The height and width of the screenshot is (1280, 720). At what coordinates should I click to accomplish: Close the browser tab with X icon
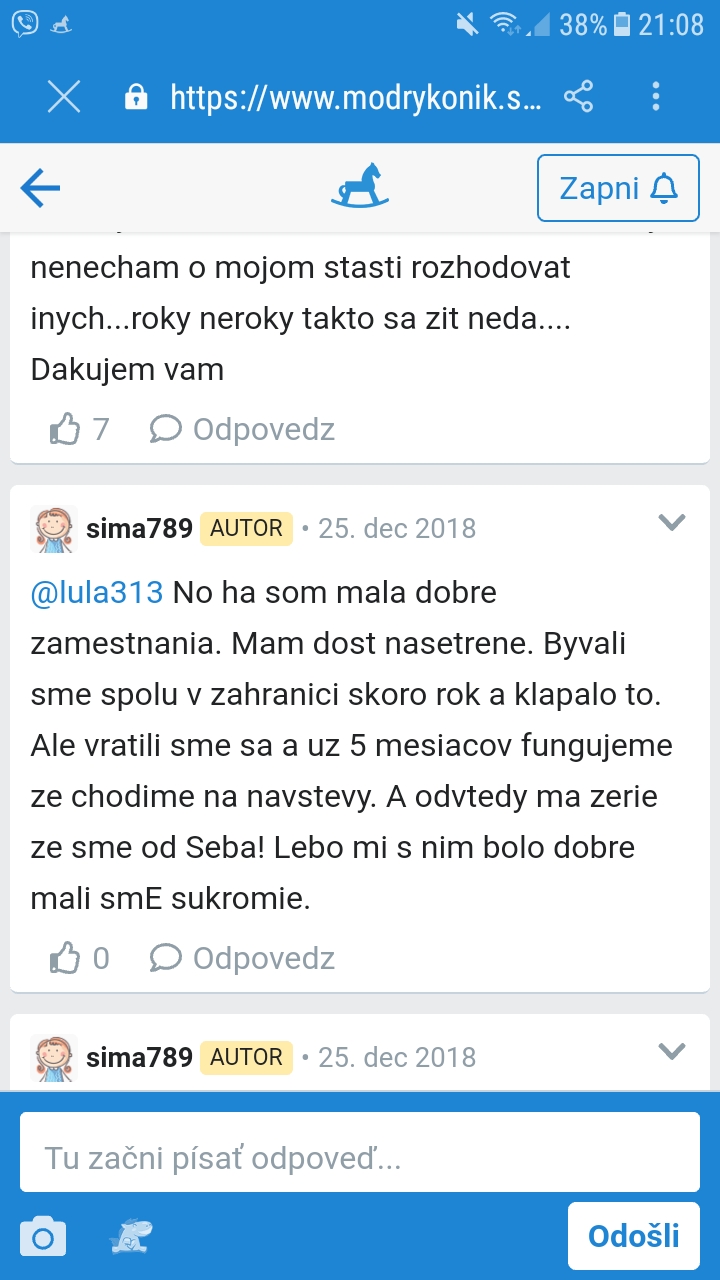pyautogui.click(x=64, y=97)
